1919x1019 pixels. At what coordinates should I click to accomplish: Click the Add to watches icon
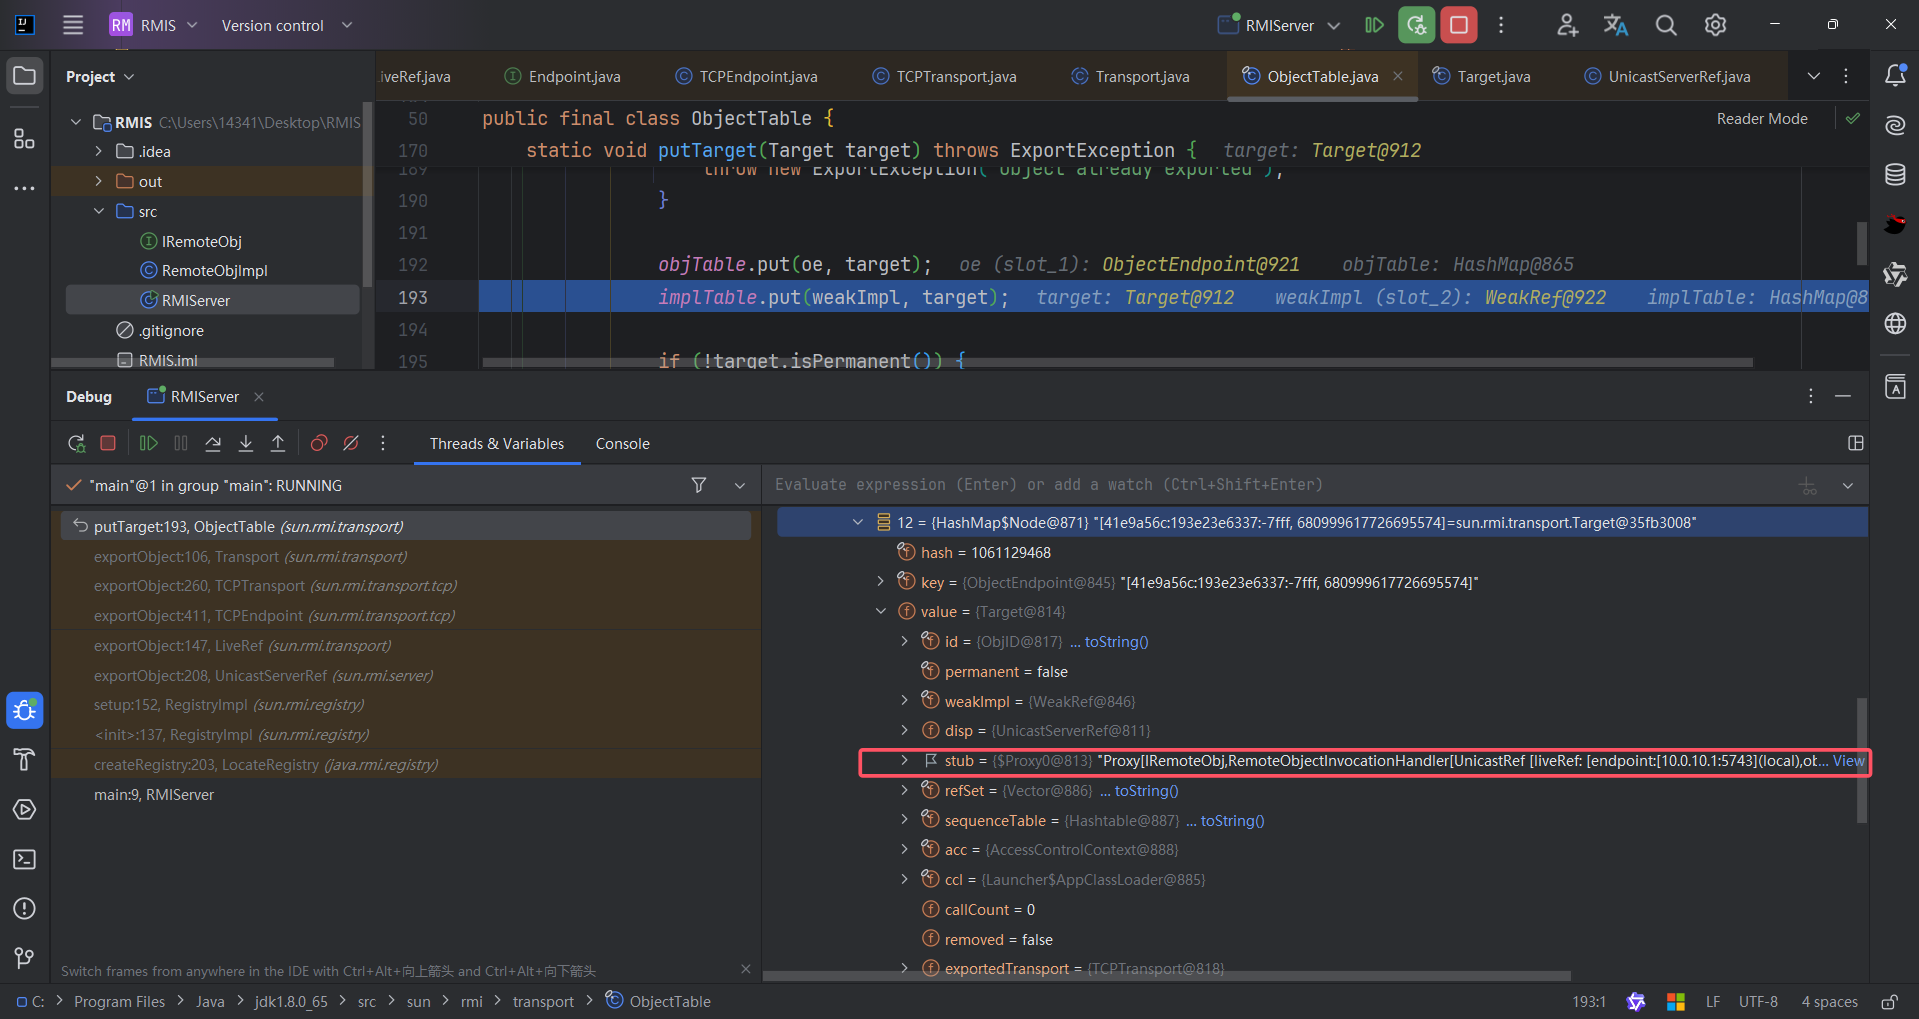pyautogui.click(x=1808, y=486)
